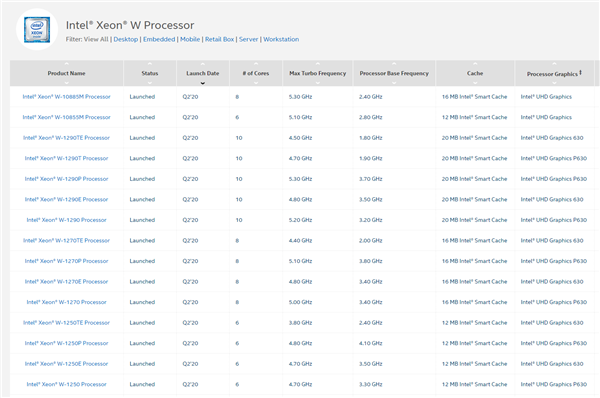This screenshot has height=398, width=600.
Task: Sort Max Turbo Frequency descending arrow
Action: (x=318, y=83)
